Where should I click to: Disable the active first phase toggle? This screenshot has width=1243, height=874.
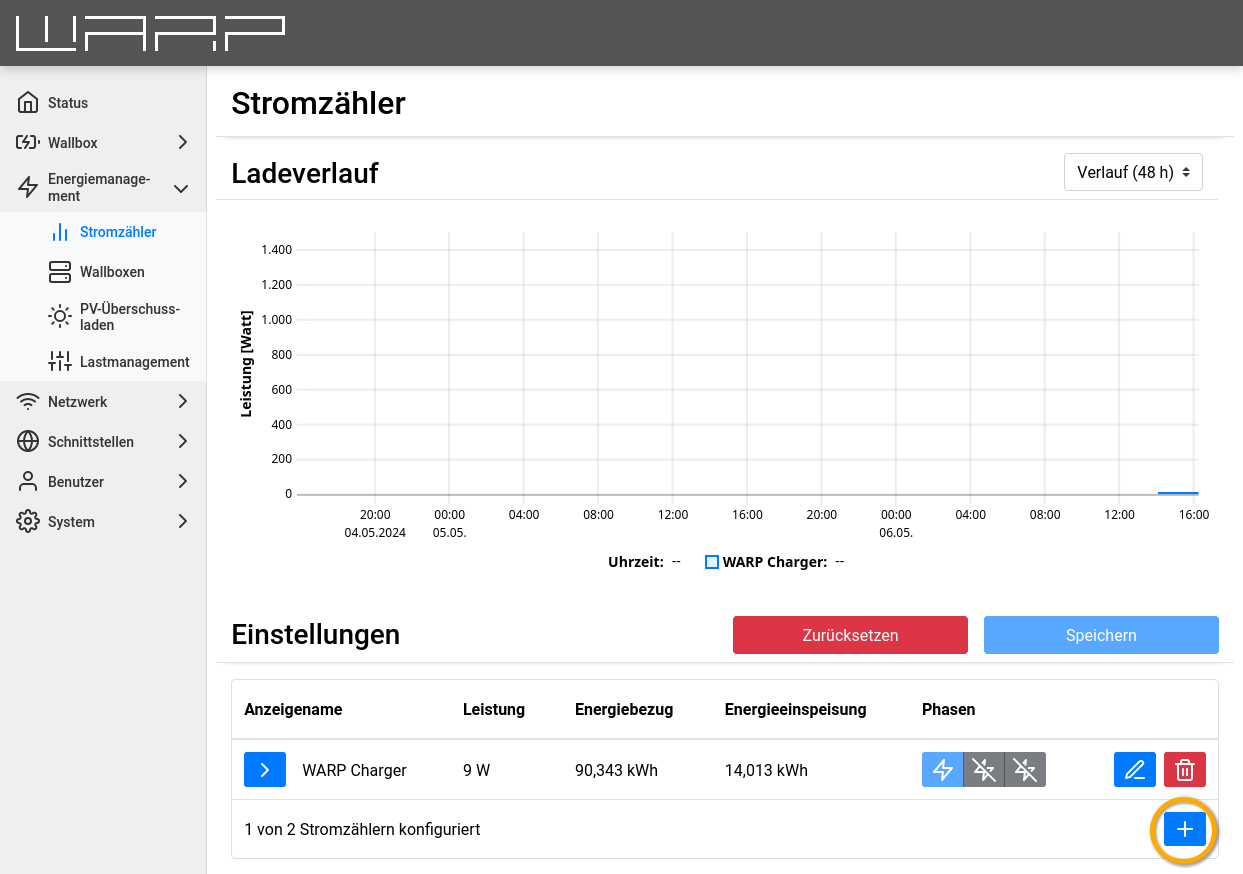942,770
